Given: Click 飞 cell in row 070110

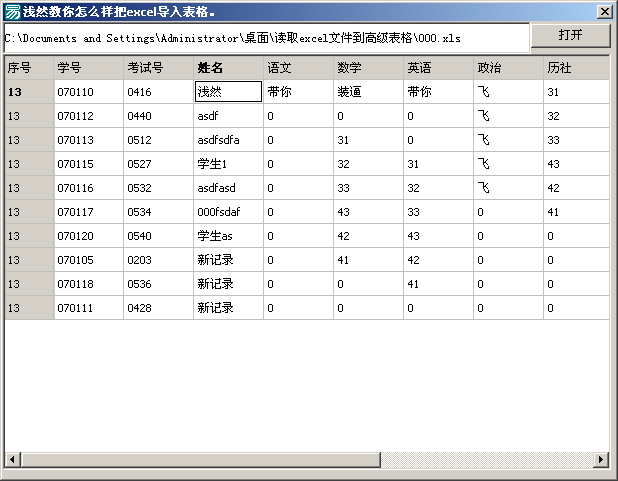Looking at the screenshot, I should click(508, 92).
